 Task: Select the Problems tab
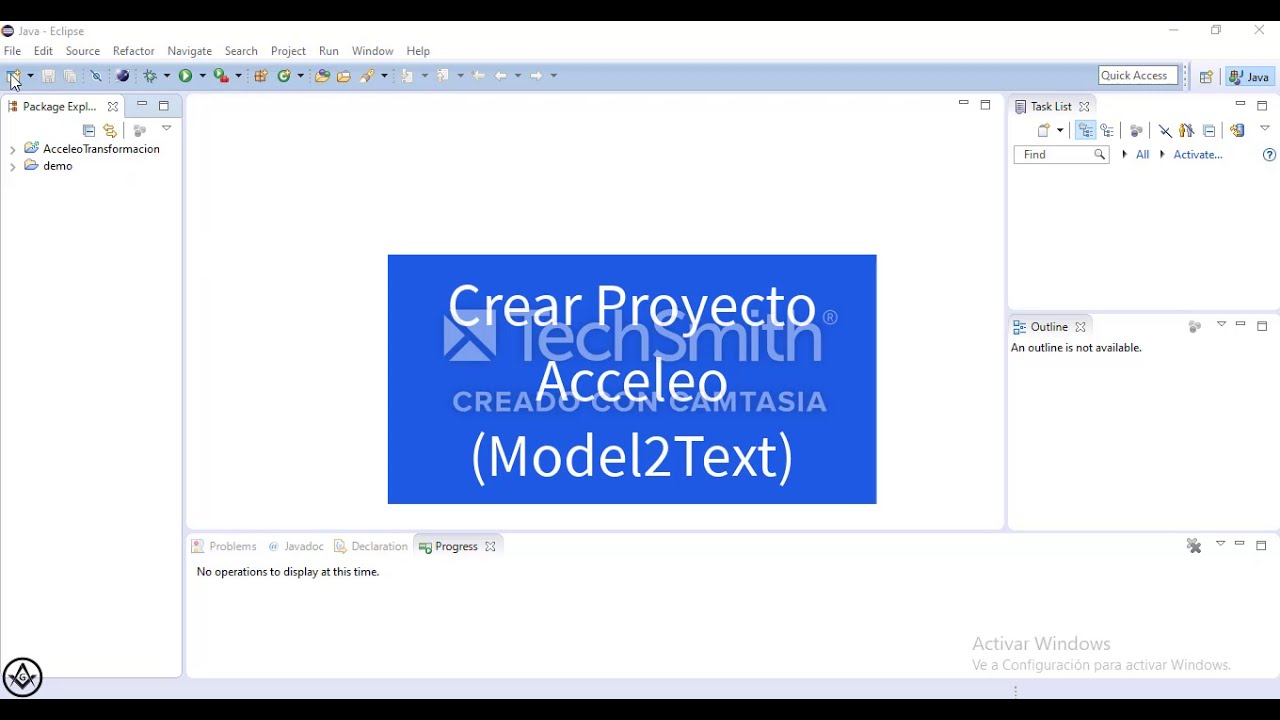pos(224,546)
